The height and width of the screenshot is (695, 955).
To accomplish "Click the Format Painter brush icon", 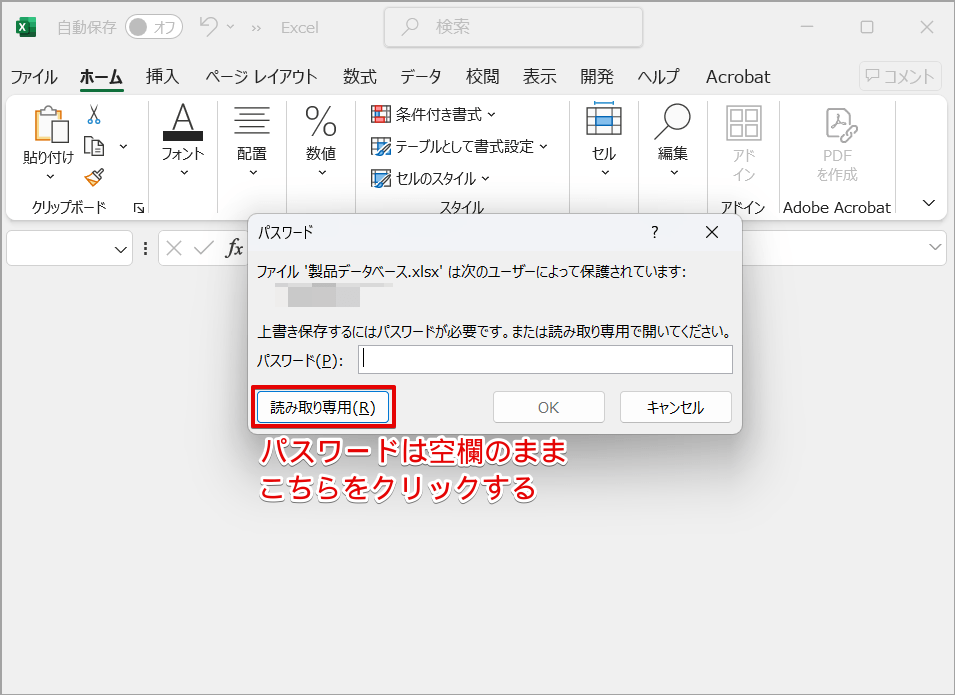I will [94, 177].
